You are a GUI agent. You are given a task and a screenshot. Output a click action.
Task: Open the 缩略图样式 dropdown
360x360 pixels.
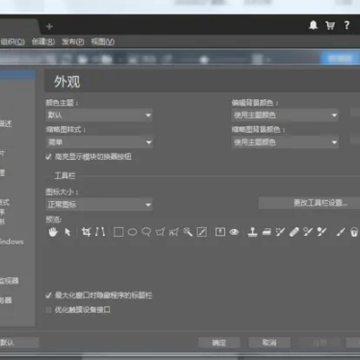[x=99, y=142]
